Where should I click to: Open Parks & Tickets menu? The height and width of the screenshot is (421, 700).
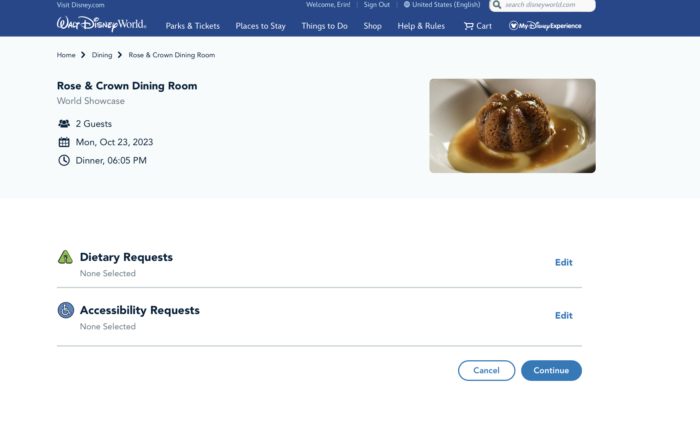tap(192, 26)
